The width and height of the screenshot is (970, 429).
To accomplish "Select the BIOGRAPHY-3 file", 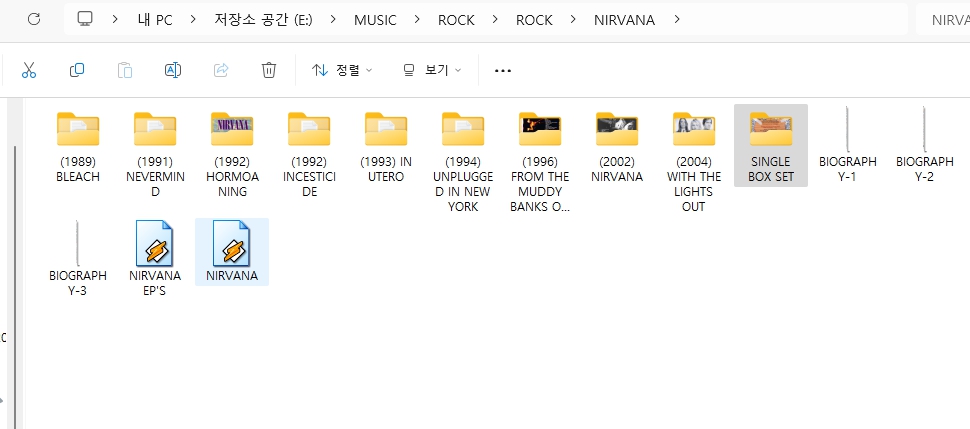I will [x=78, y=259].
